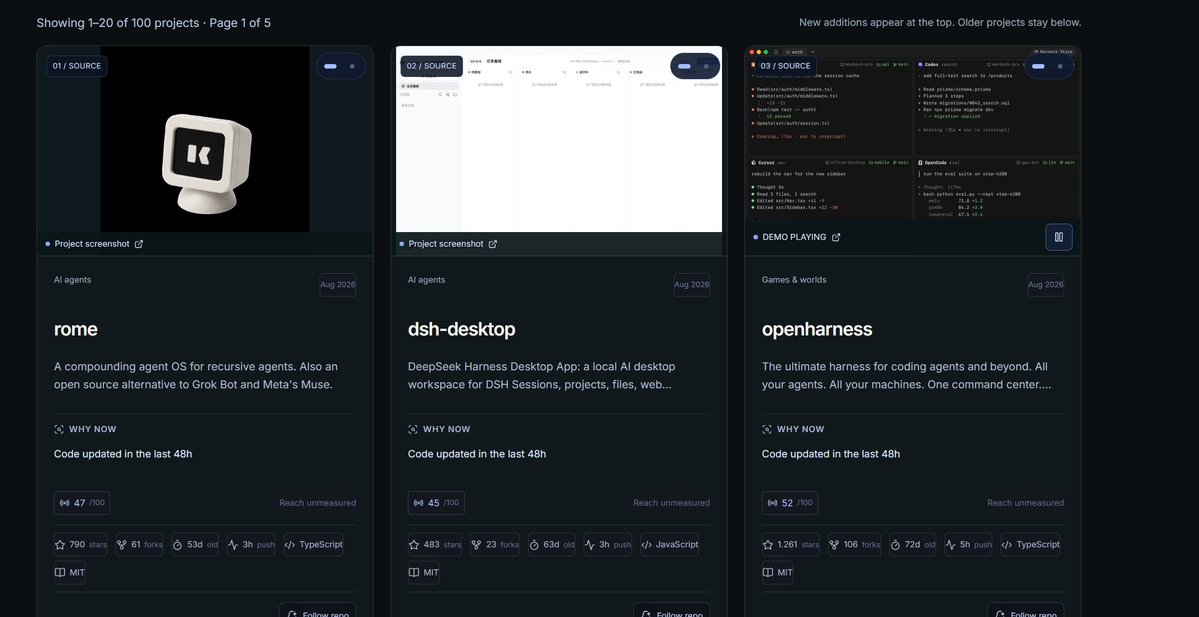Click the WHY NOW icon on openharness card
This screenshot has height=617, width=1199.
(767, 429)
